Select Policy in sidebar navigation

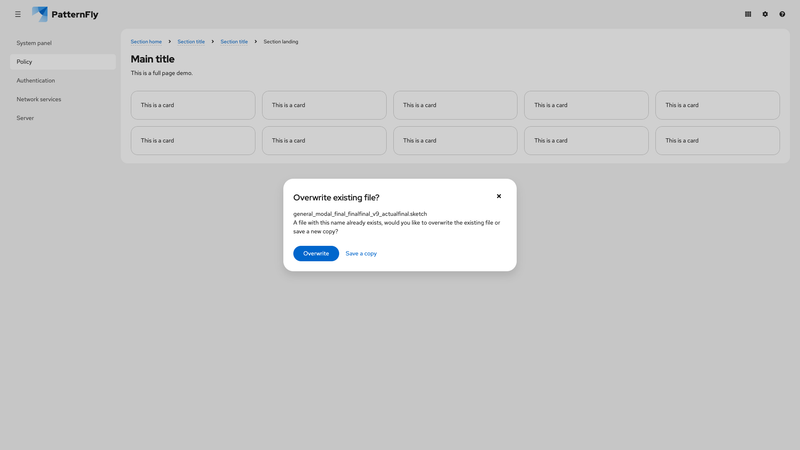point(25,62)
